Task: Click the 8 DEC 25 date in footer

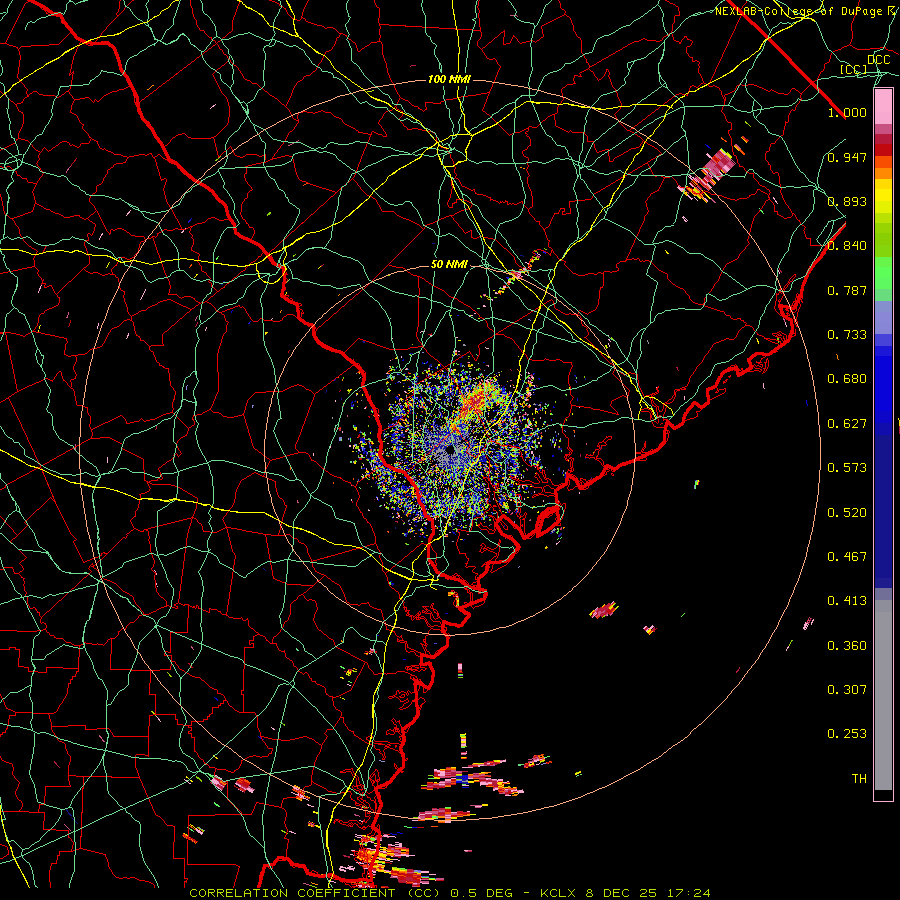Action: [x=622, y=893]
